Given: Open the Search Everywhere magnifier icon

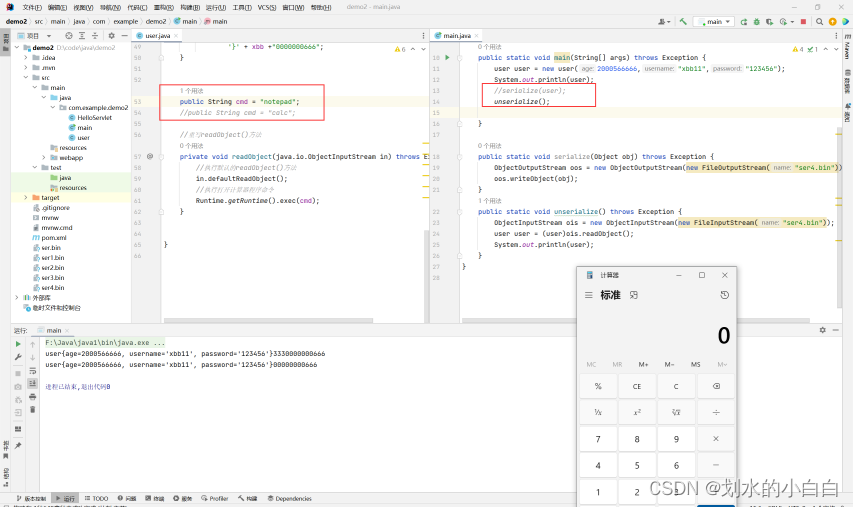Looking at the screenshot, I should (x=819, y=22).
